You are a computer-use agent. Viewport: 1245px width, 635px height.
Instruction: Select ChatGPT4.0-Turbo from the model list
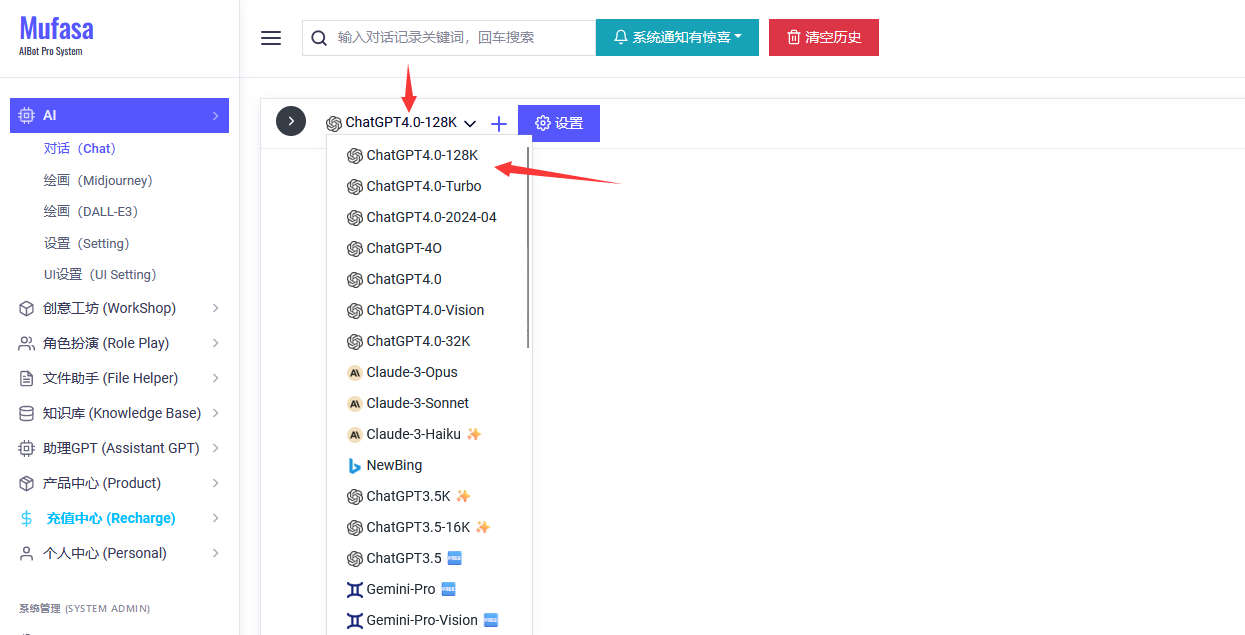(x=423, y=186)
